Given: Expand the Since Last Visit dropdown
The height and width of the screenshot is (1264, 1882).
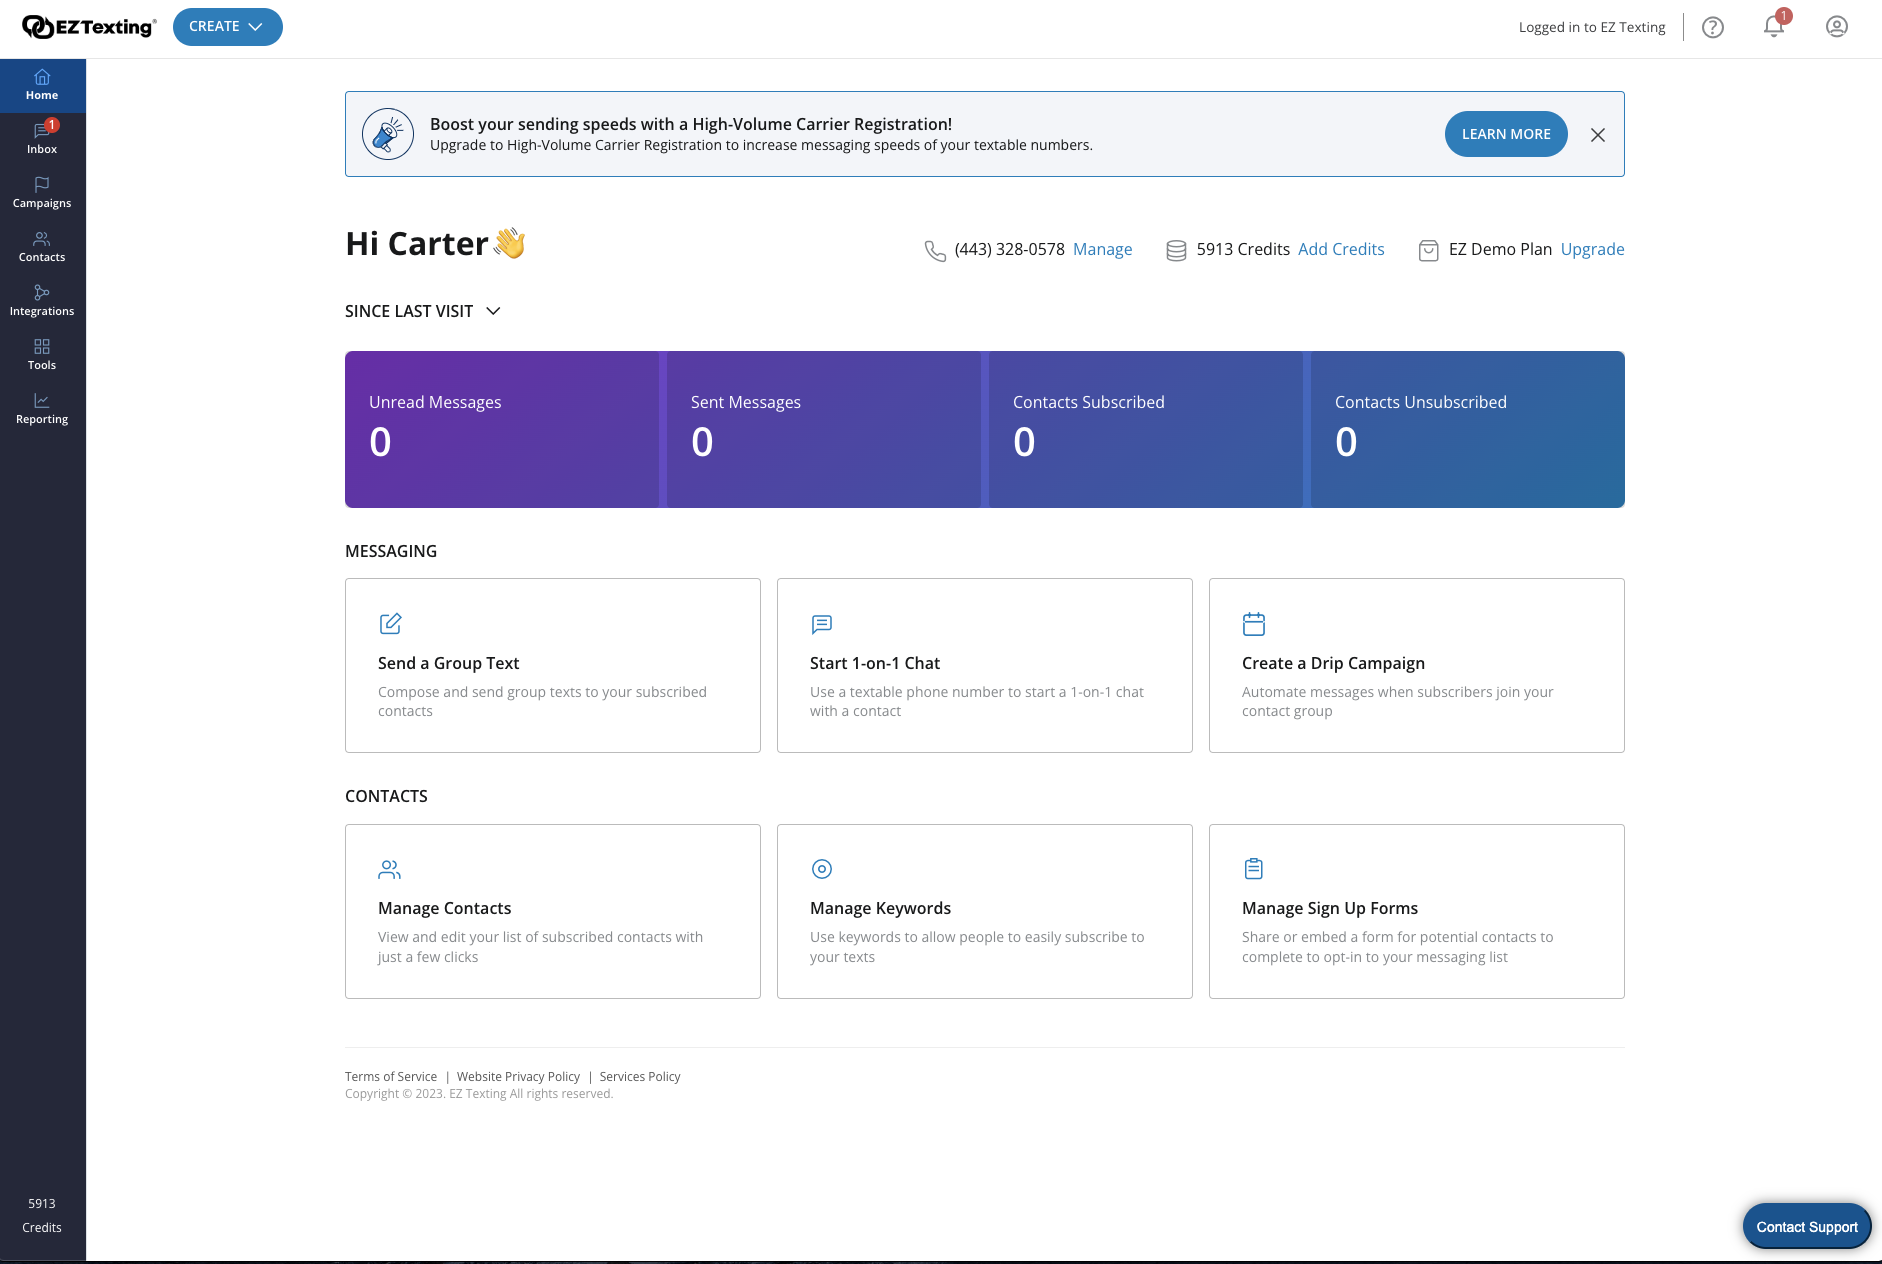Looking at the screenshot, I should point(423,311).
